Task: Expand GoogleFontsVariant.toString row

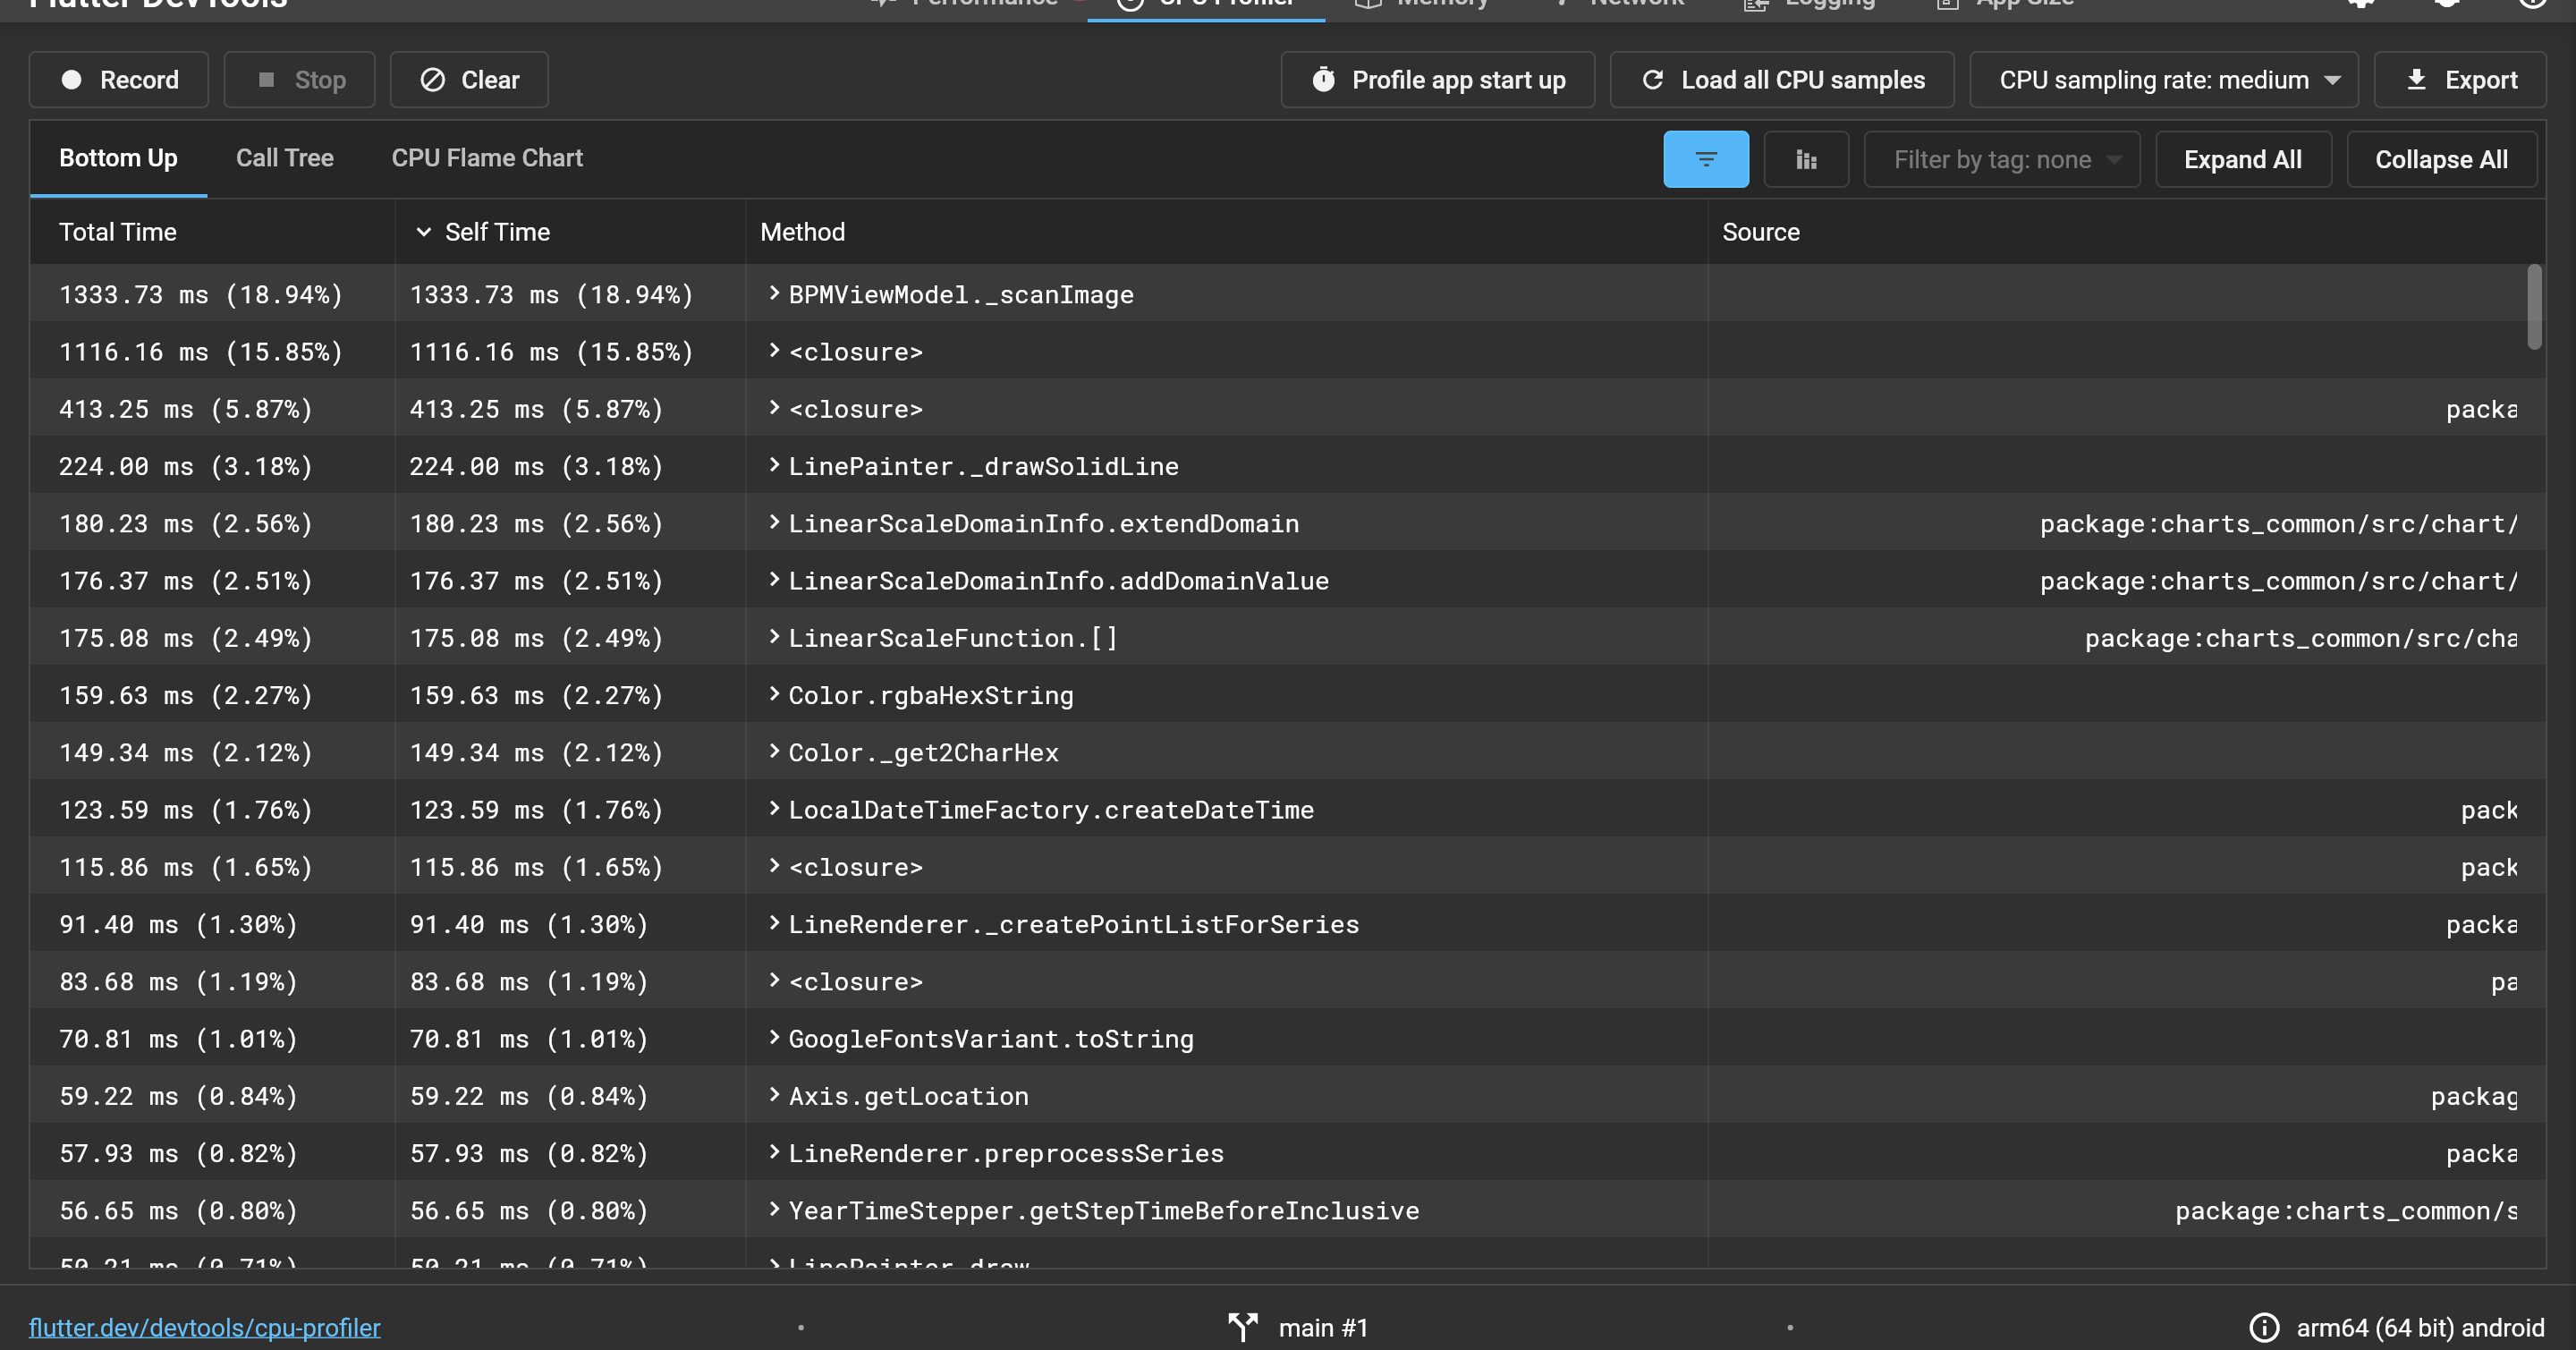Action: click(x=773, y=1037)
